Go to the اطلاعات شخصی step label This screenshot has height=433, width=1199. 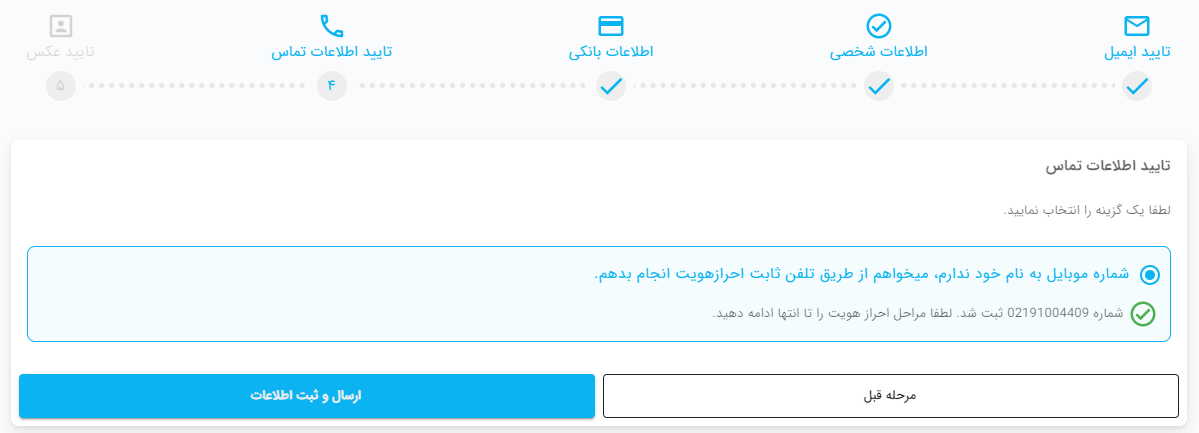tap(879, 52)
